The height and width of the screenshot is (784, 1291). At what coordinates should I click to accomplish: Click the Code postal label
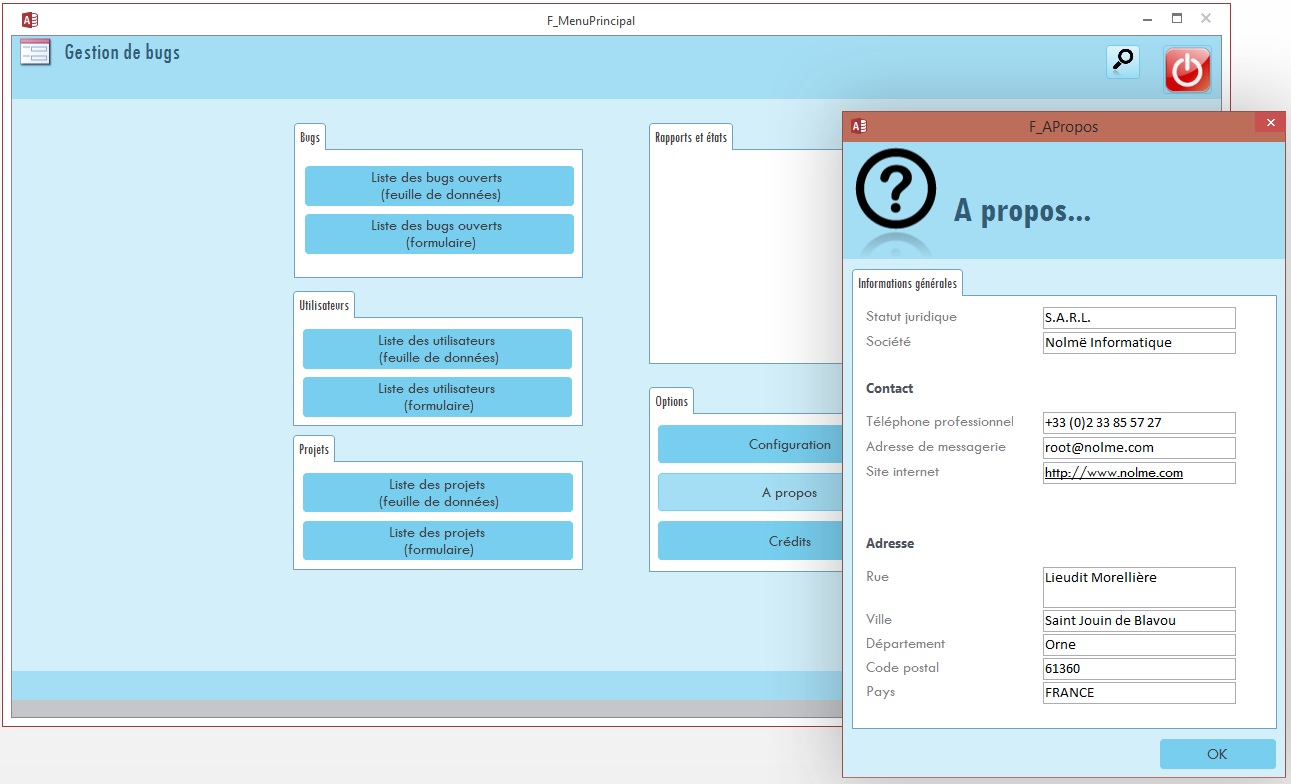(903, 667)
